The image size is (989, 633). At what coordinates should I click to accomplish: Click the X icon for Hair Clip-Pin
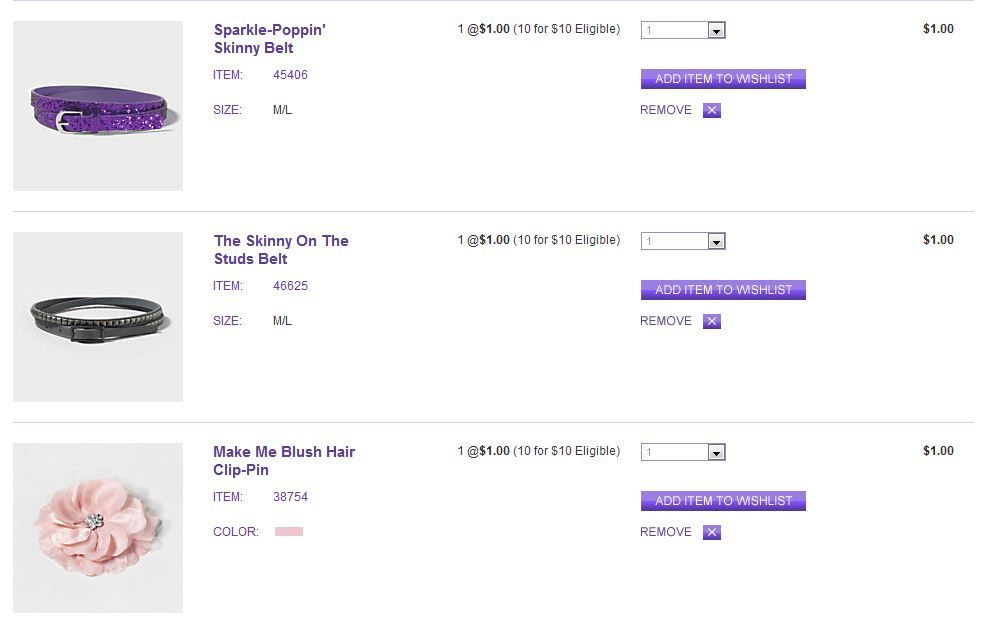click(712, 533)
